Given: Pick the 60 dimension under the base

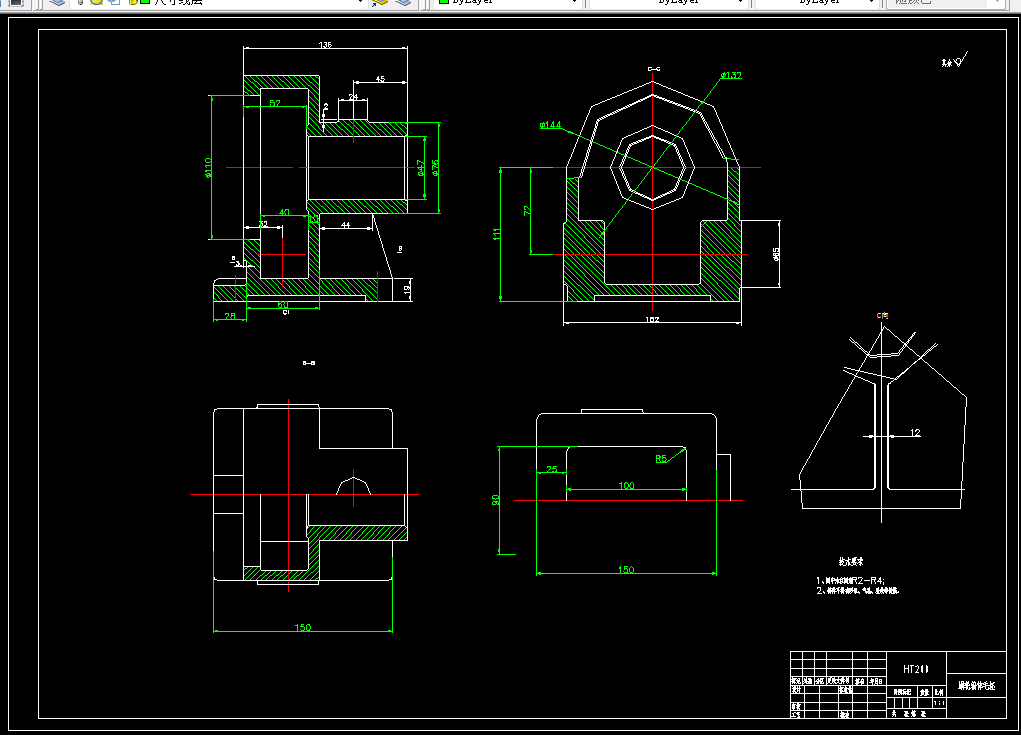Looking at the screenshot, I should click(283, 304).
